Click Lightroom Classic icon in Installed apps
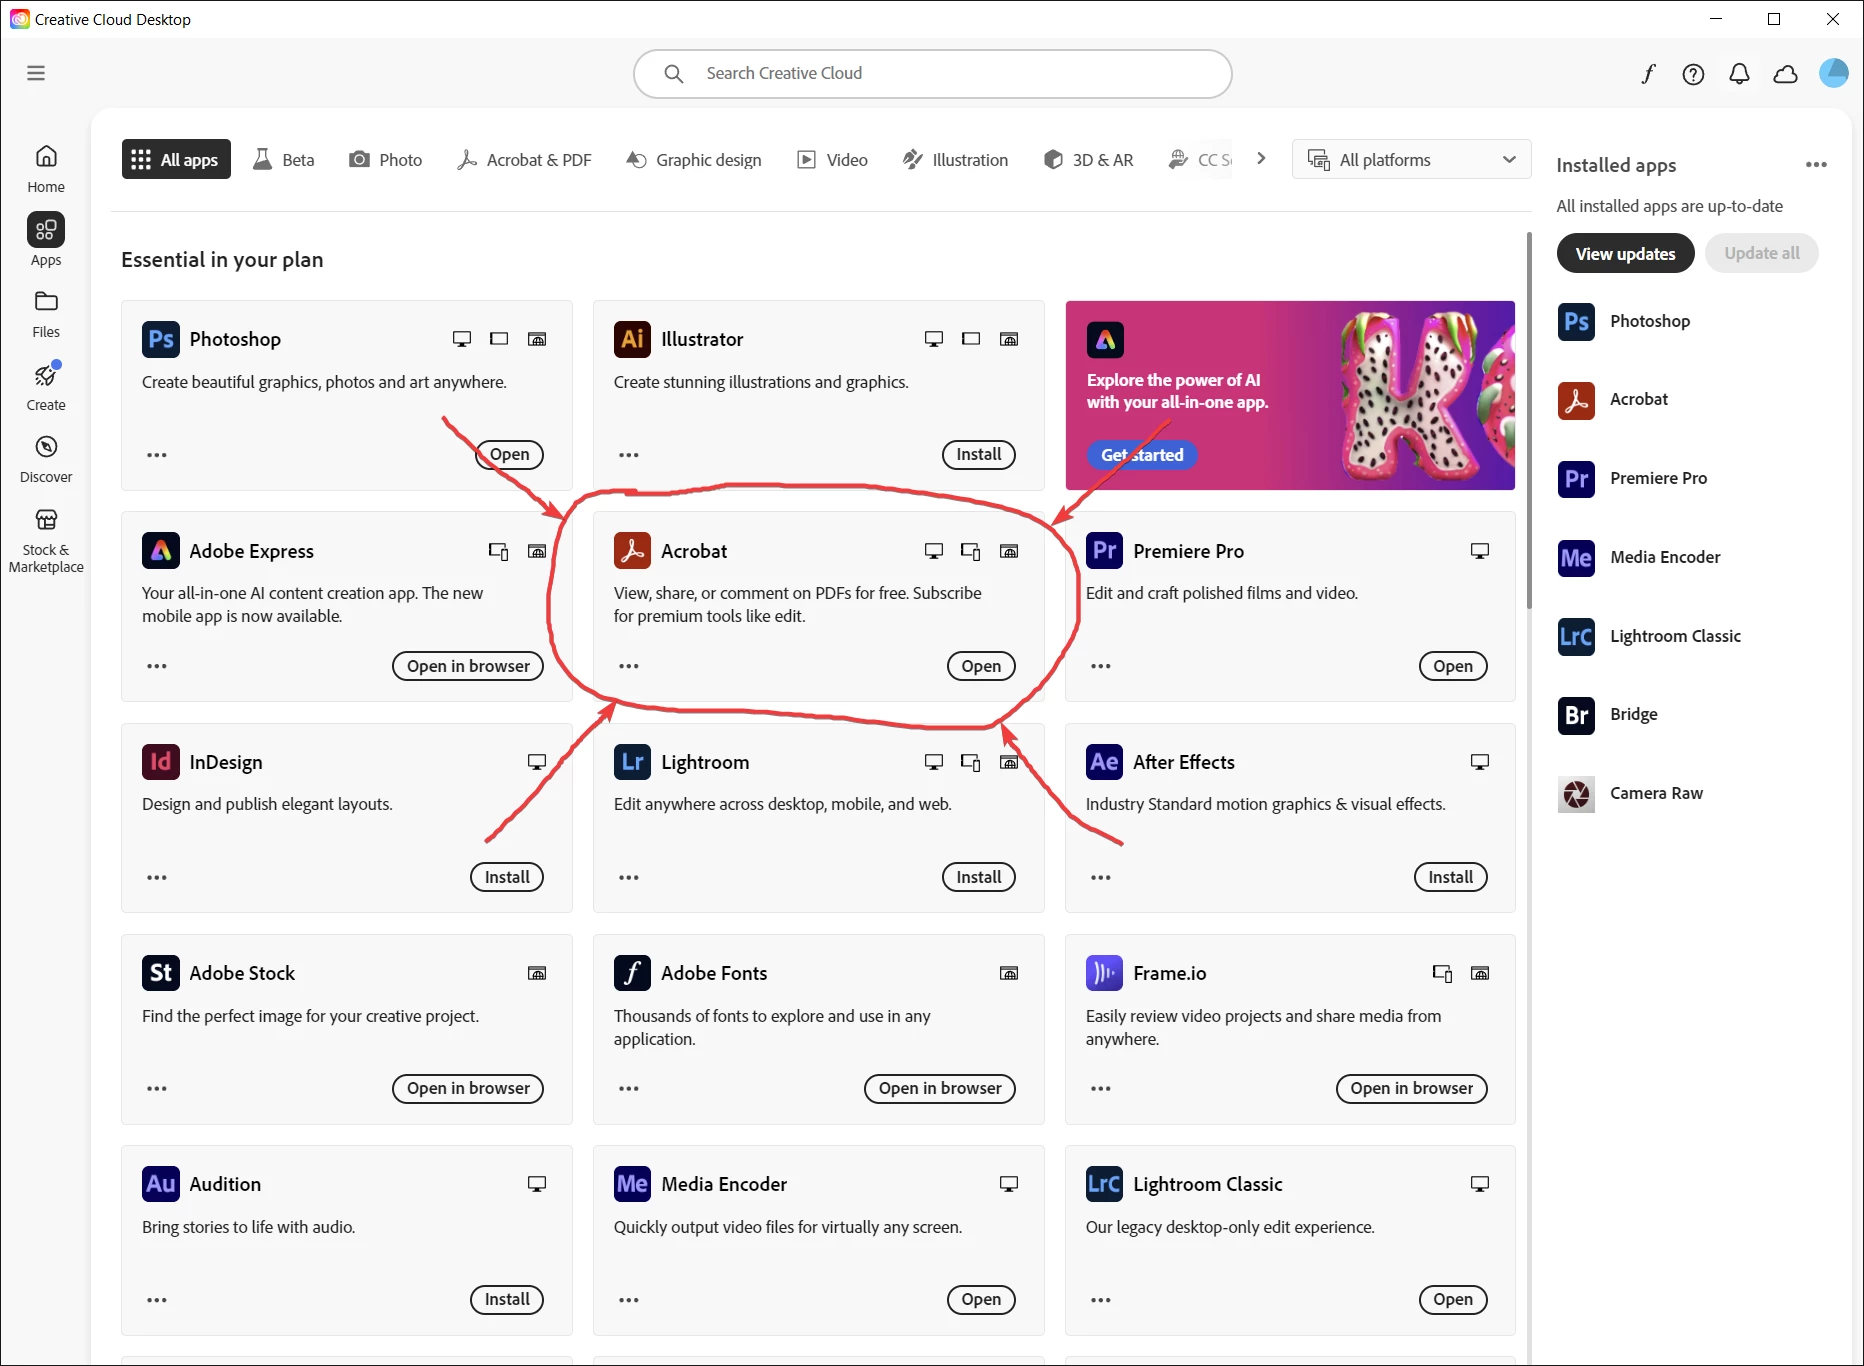Viewport: 1864px width, 1366px height. point(1576,636)
